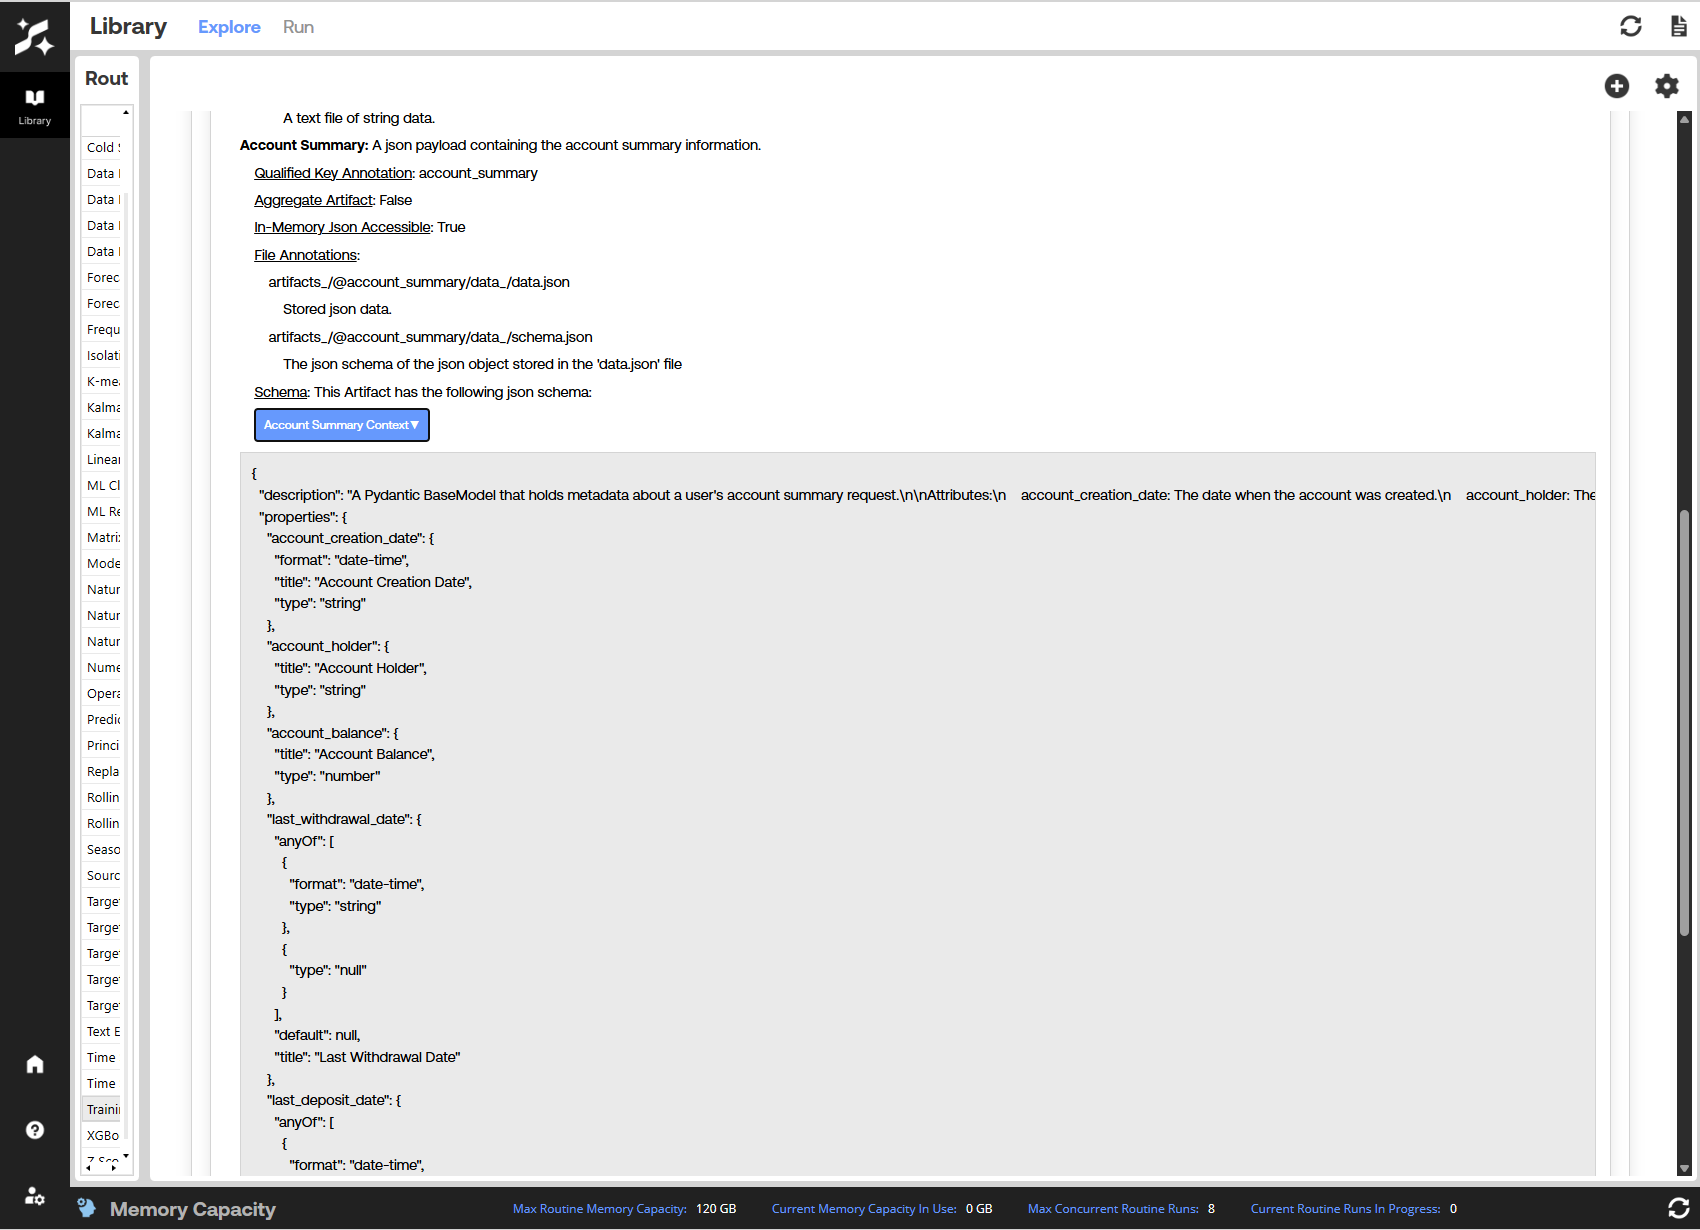This screenshot has width=1700, height=1230.
Task: Open help question mark icon
Action: click(x=35, y=1130)
